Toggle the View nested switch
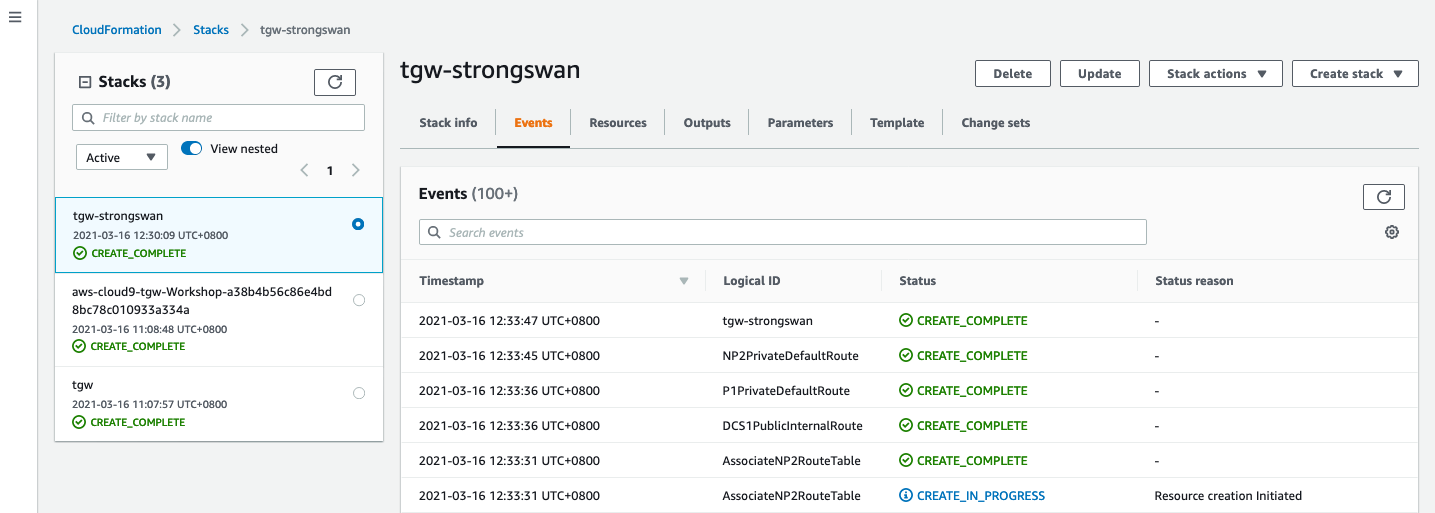The width and height of the screenshot is (1435, 513). click(x=192, y=148)
